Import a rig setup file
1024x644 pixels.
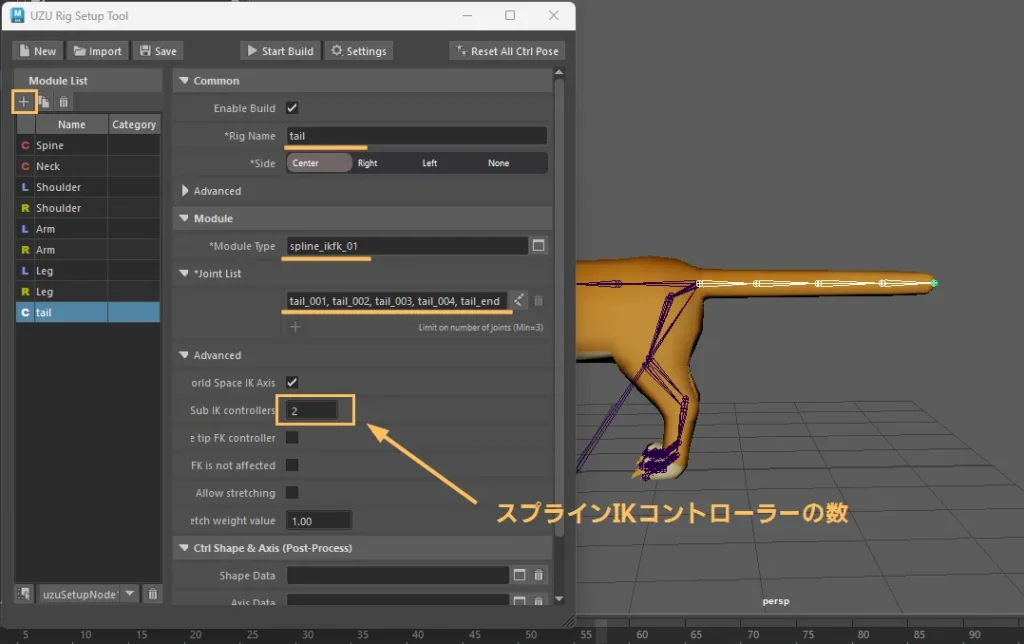[97, 51]
